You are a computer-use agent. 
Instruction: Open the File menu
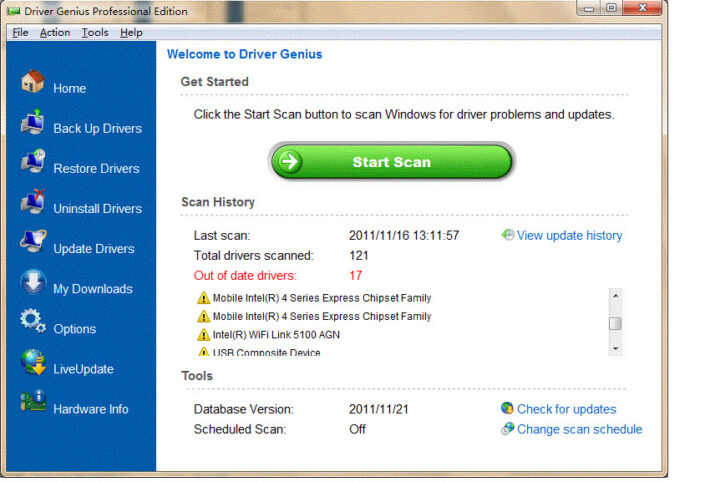pos(20,32)
